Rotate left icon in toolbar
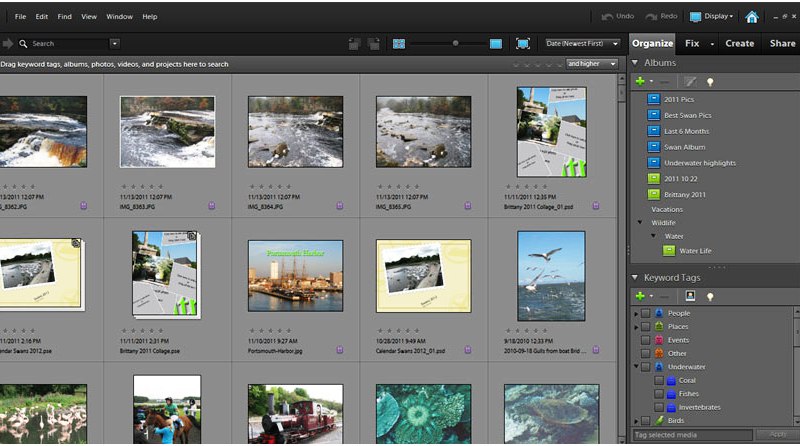The image size is (800, 446). coord(355,44)
